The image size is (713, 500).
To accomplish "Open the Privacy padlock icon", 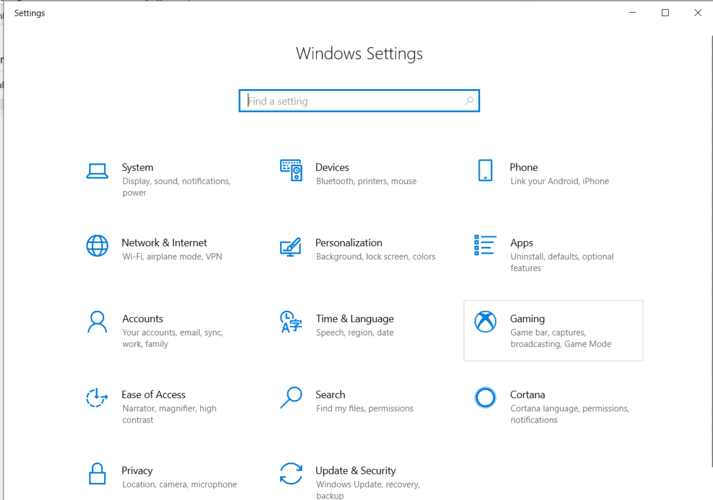I will click(x=97, y=474).
